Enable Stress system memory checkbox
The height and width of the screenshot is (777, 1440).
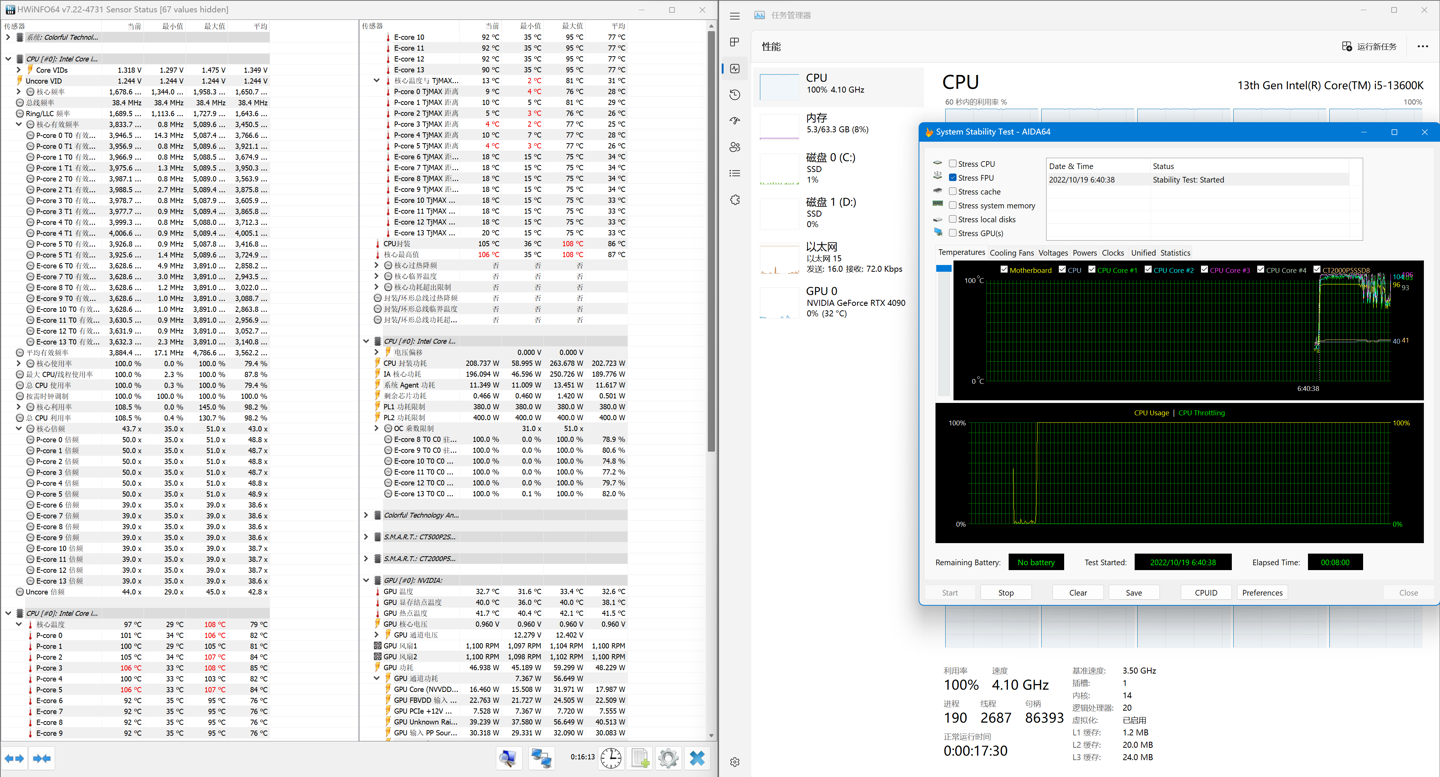[x=953, y=205]
